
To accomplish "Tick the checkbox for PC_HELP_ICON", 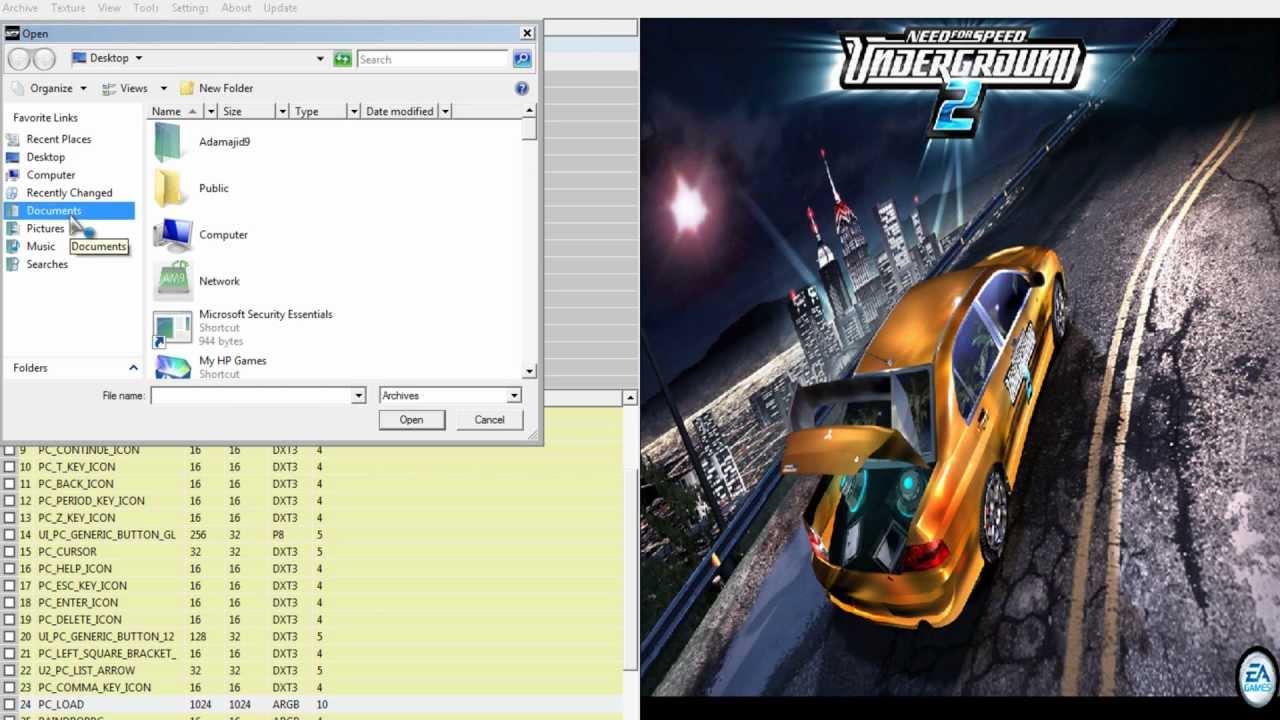I will 9,569.
